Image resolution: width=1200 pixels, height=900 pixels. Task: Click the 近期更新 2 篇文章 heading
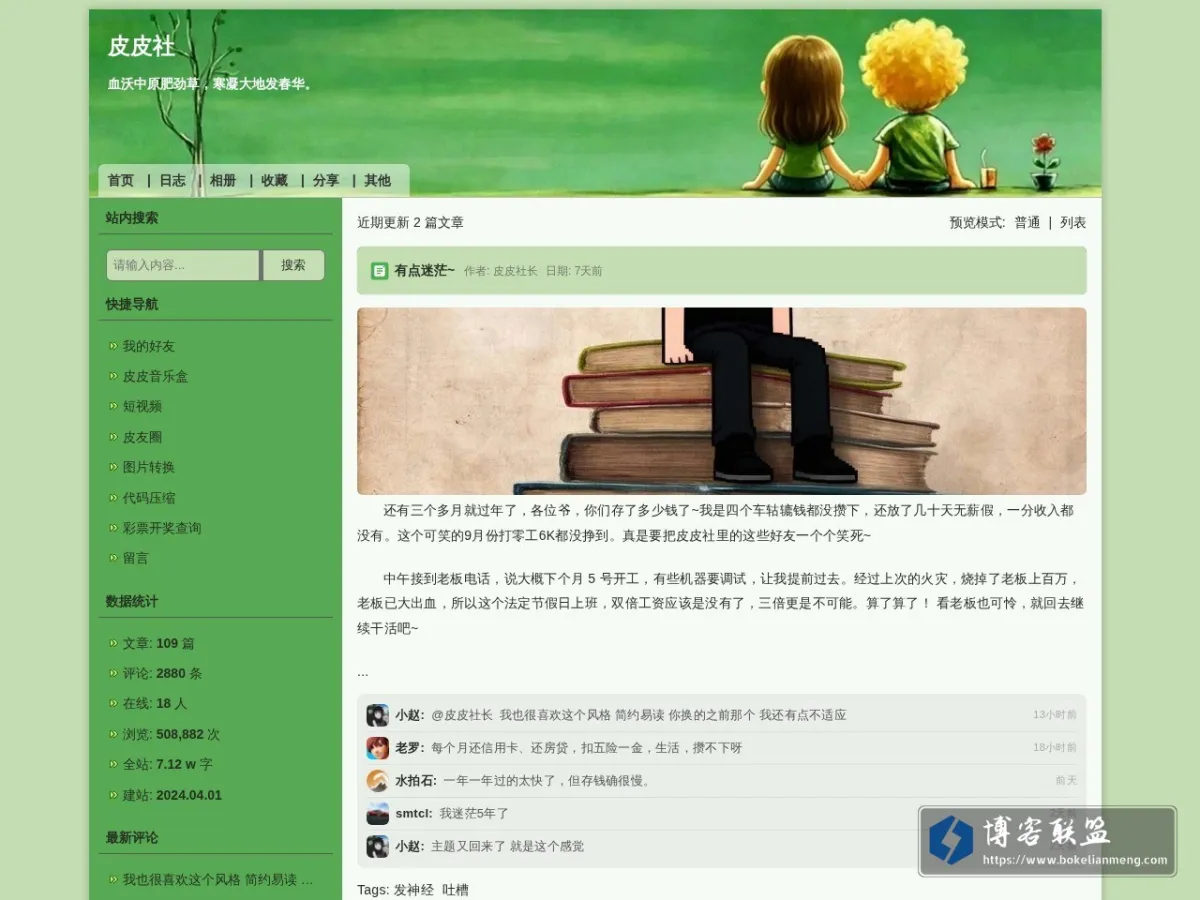pyautogui.click(x=410, y=222)
